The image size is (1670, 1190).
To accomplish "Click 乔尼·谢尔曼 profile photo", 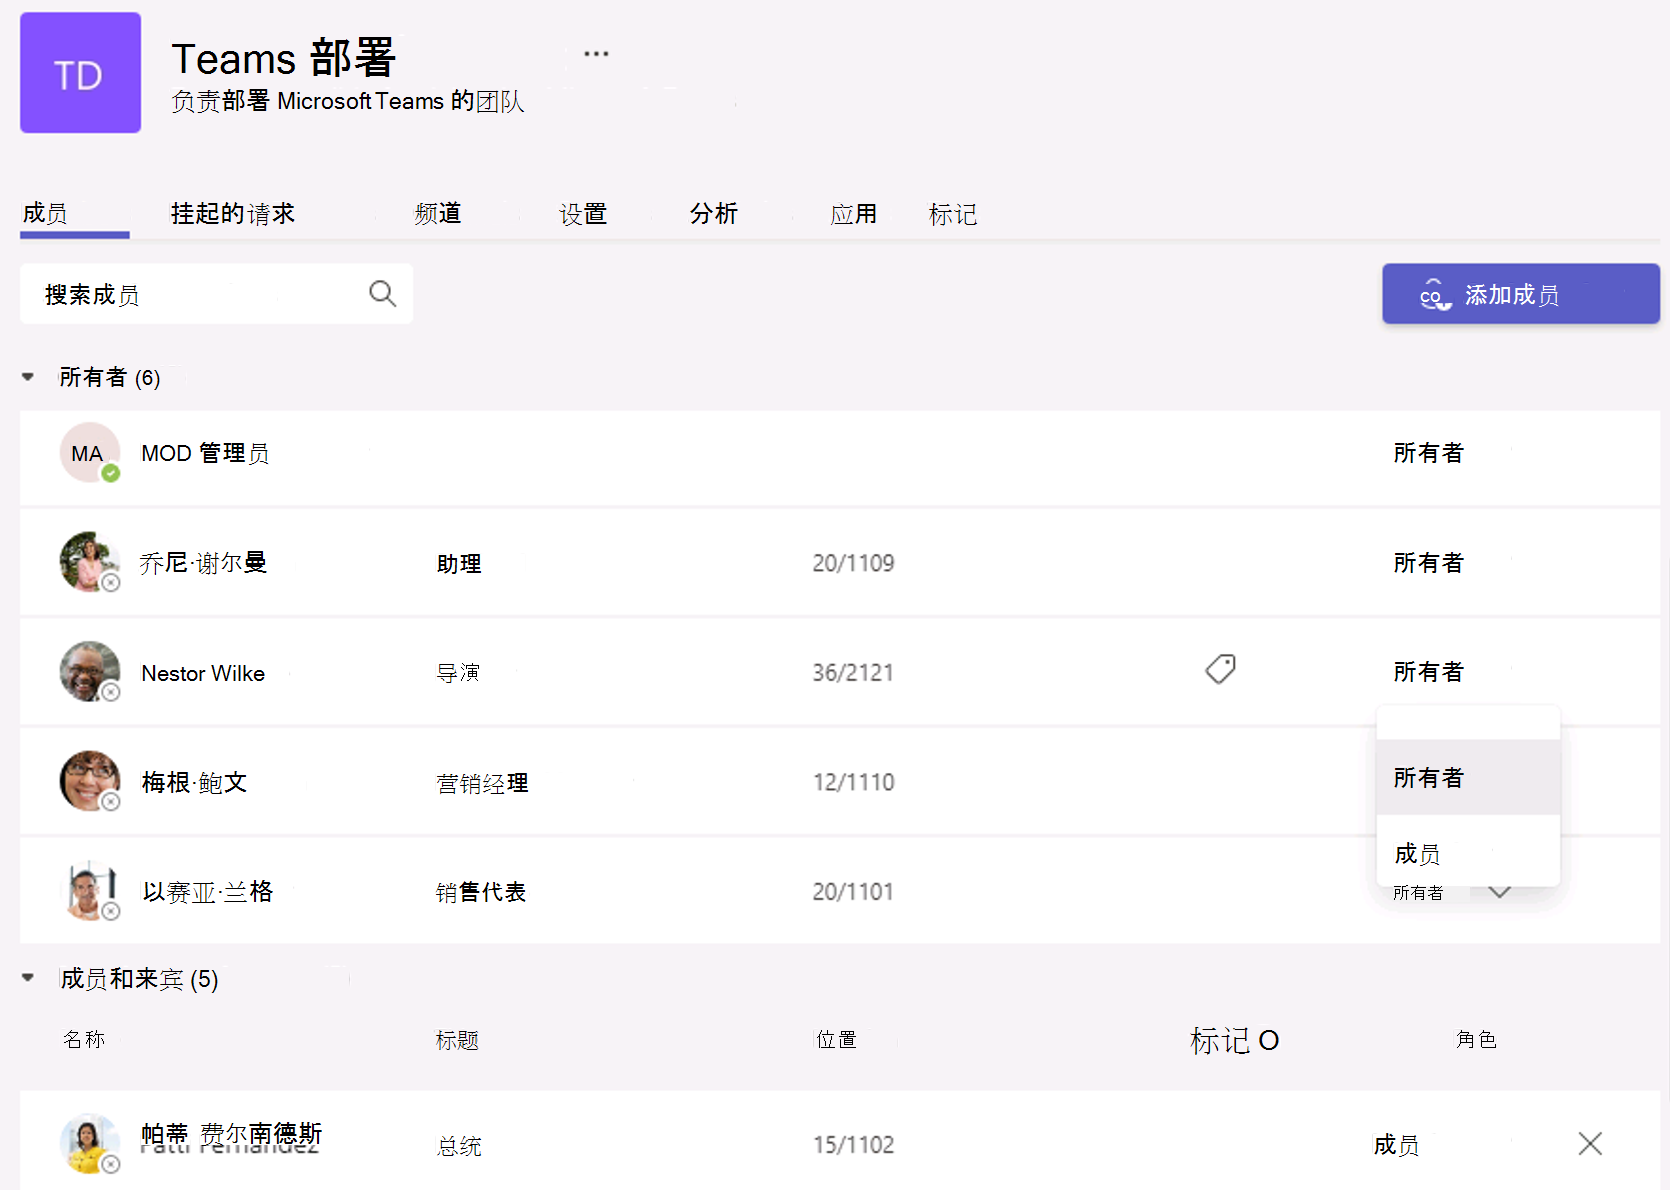I will (x=90, y=562).
